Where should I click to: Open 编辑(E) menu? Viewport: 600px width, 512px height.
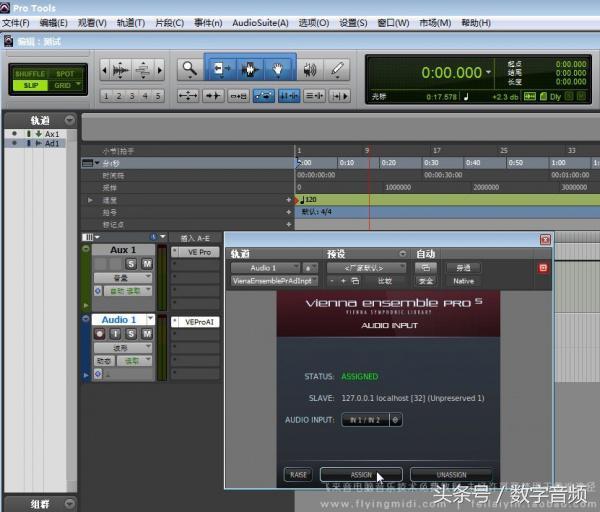coord(54,23)
